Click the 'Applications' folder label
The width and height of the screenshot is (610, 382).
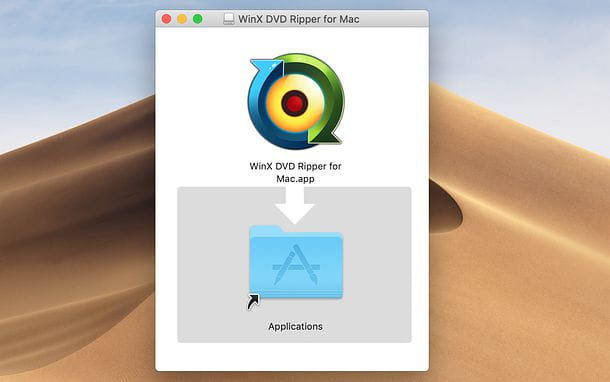[295, 326]
